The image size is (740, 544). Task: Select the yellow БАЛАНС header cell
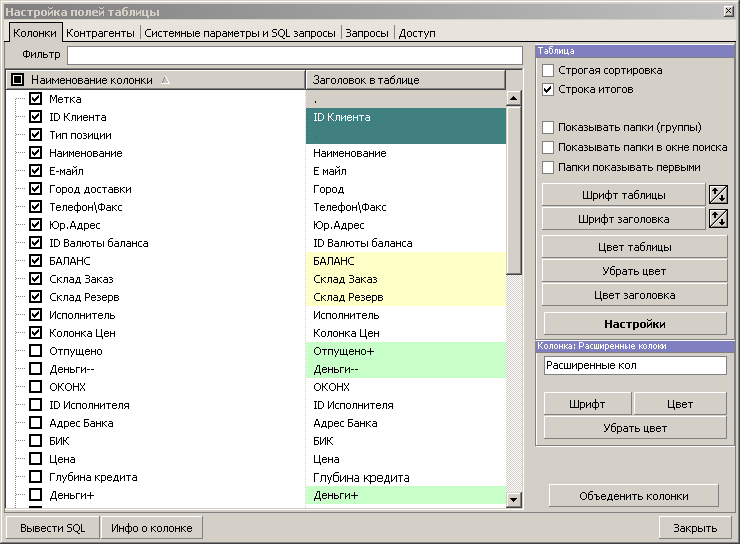tap(406, 261)
